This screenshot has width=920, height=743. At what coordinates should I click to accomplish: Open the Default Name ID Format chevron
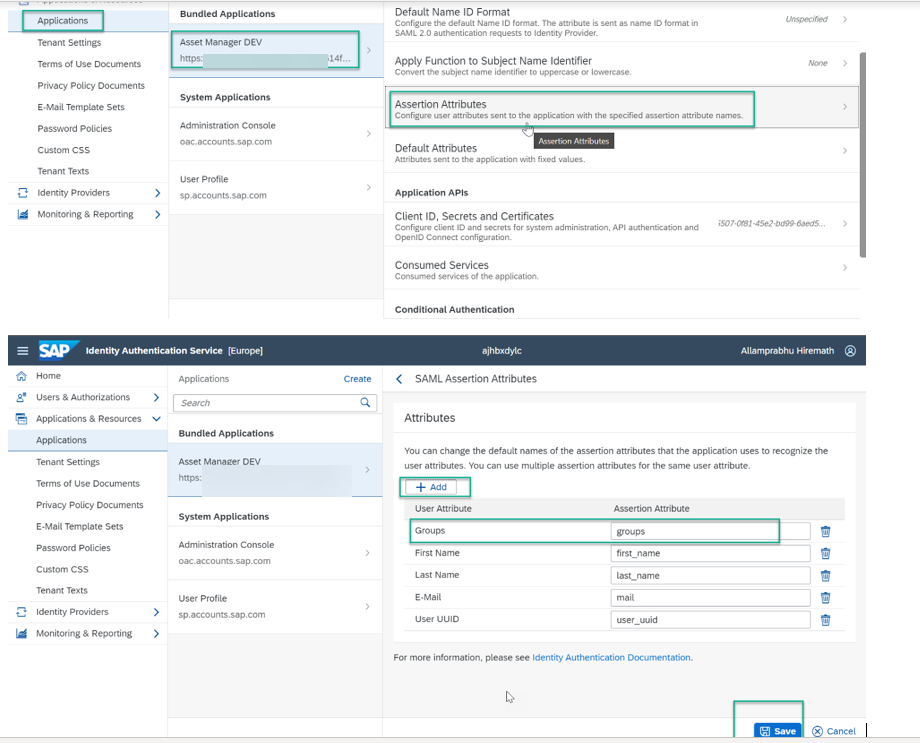pos(845,19)
